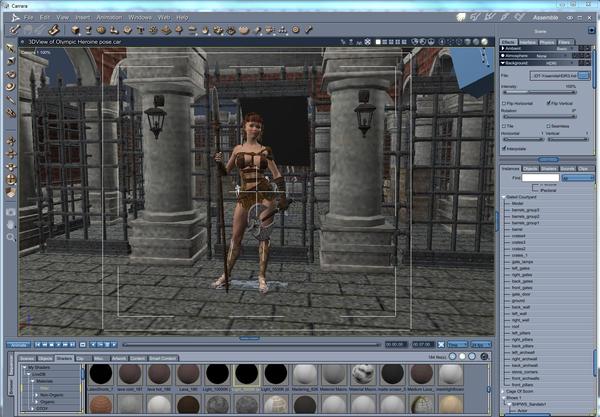Open the Animation menu
The image size is (600, 417).
(x=109, y=18)
